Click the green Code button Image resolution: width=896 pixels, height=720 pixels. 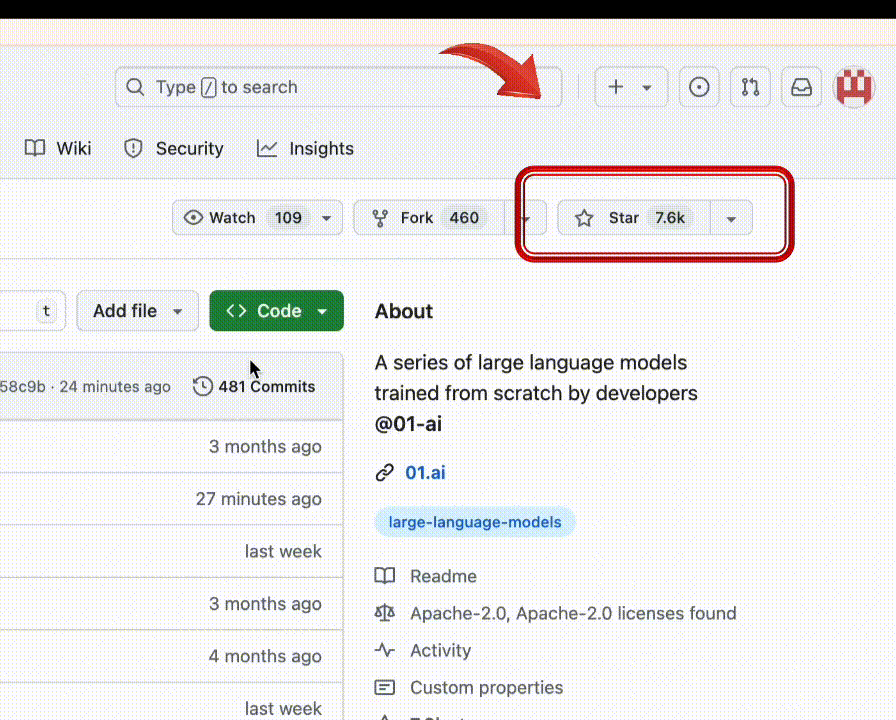click(277, 311)
